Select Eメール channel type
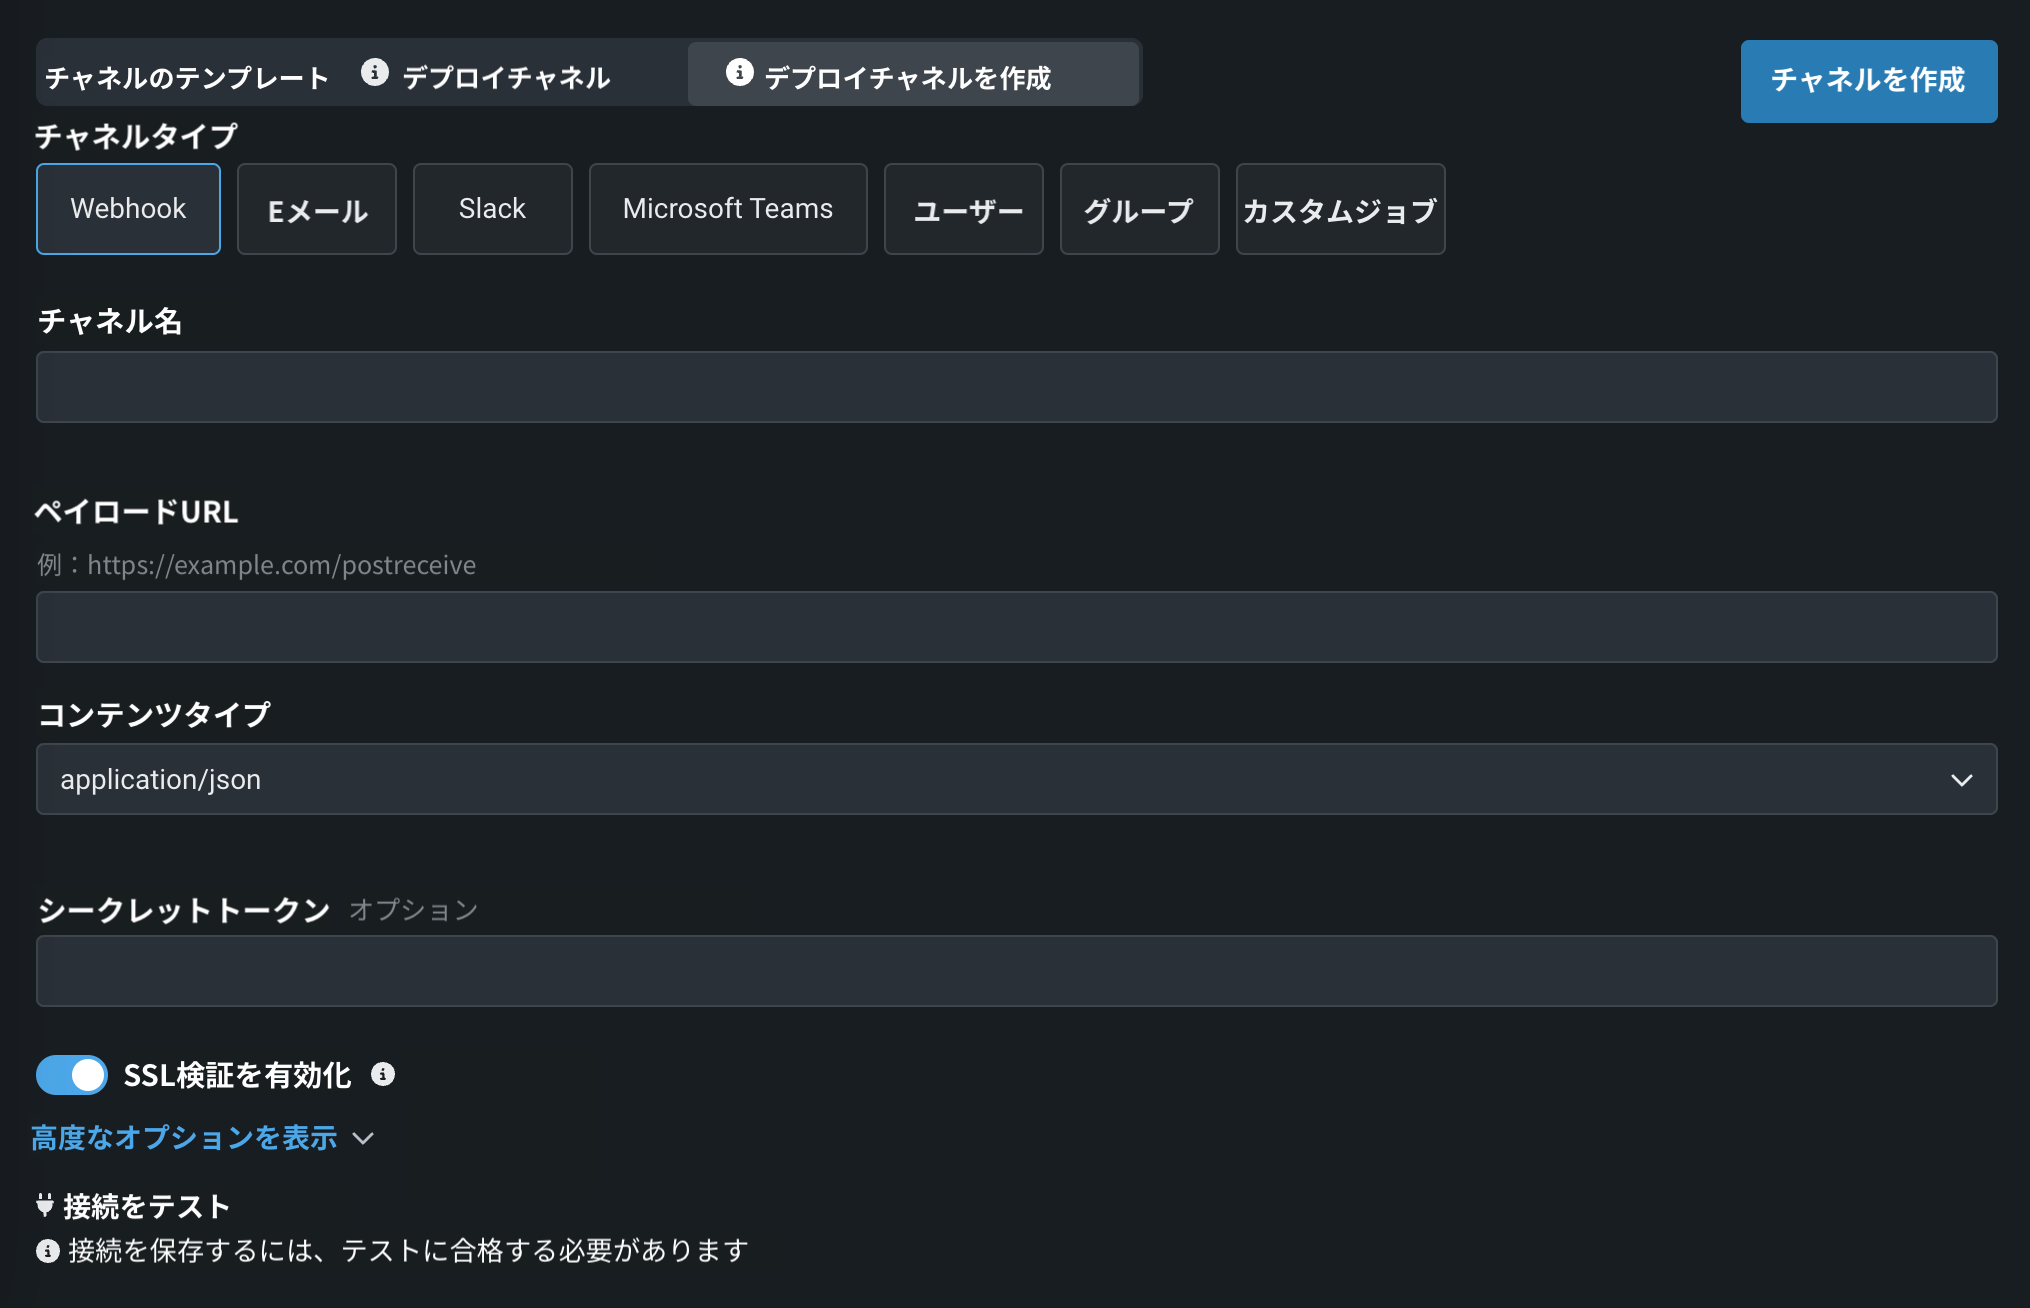Image resolution: width=2030 pixels, height=1308 pixels. [x=317, y=209]
